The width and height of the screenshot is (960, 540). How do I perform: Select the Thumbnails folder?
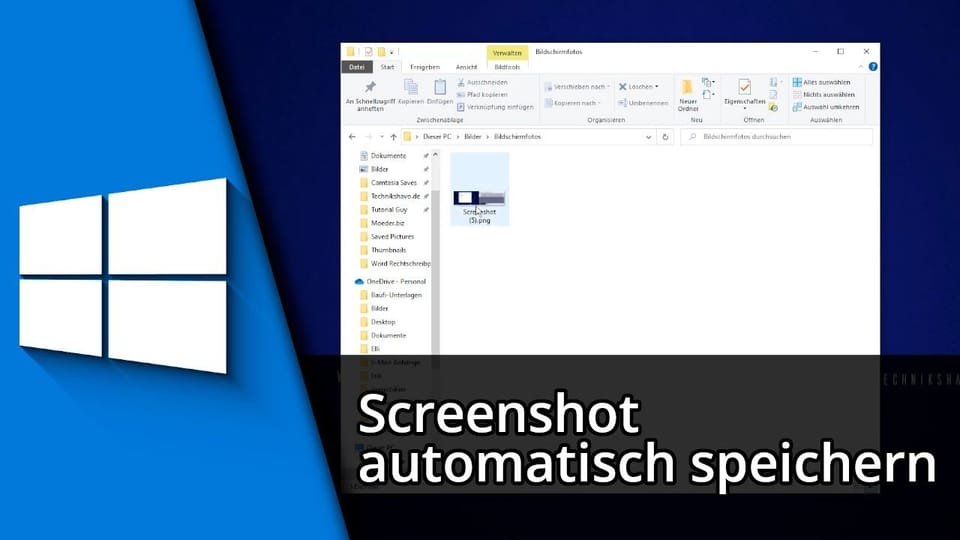388,250
